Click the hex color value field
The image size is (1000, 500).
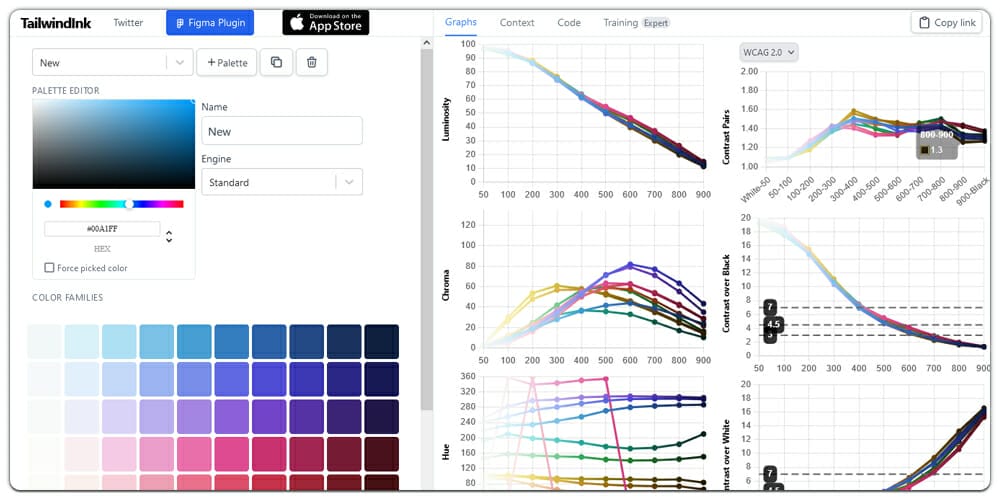(x=102, y=229)
